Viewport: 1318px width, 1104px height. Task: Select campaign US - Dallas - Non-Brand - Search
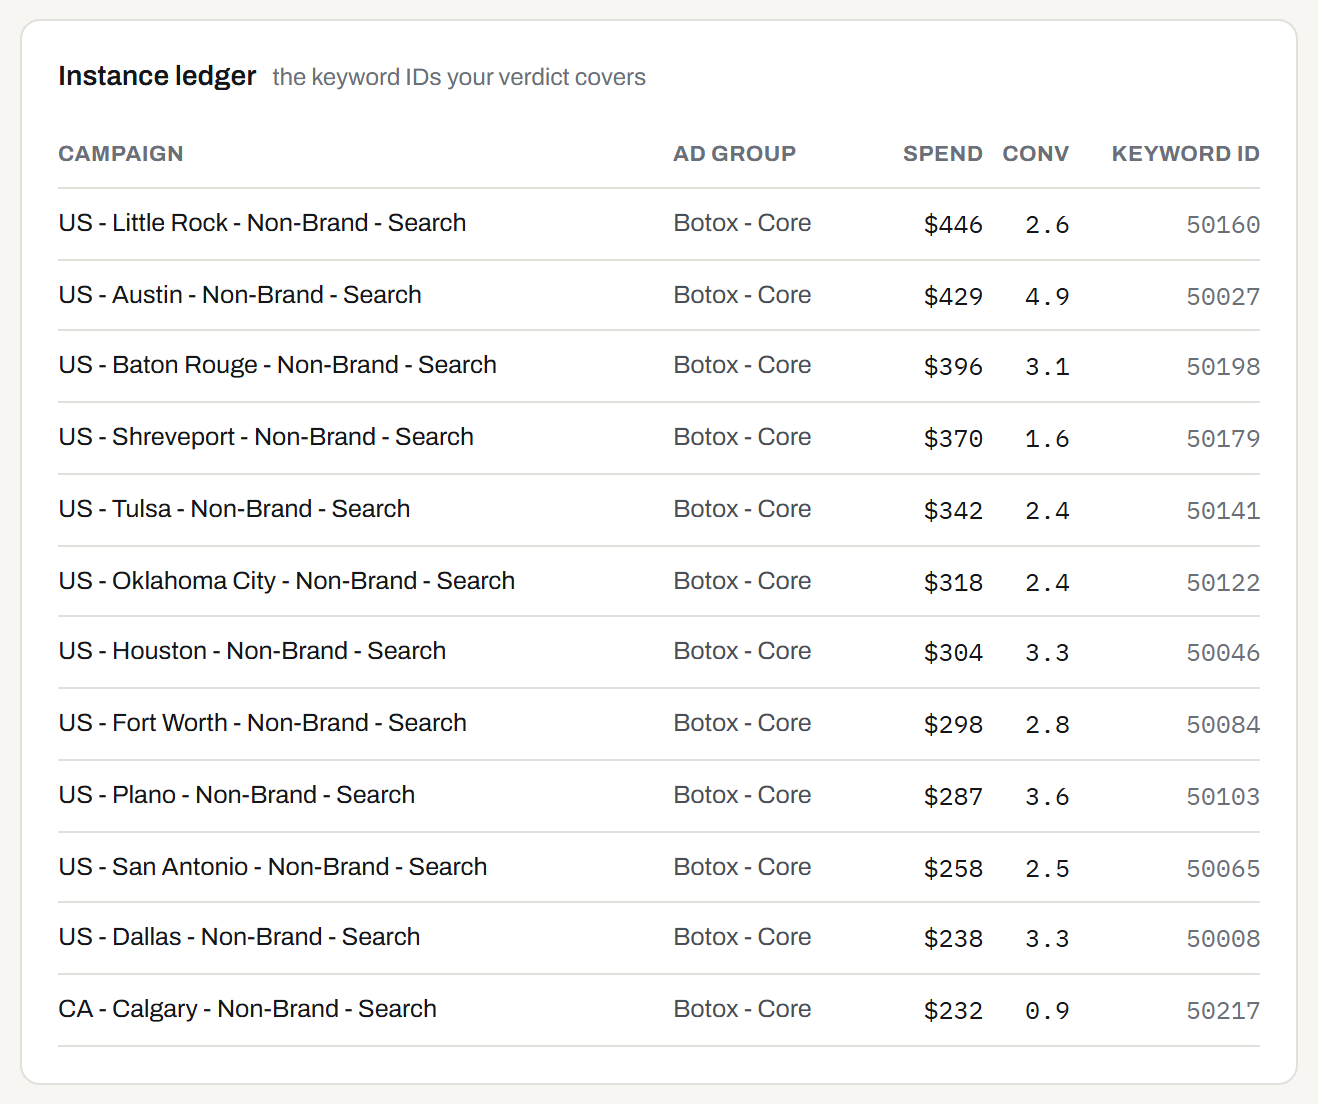240,937
